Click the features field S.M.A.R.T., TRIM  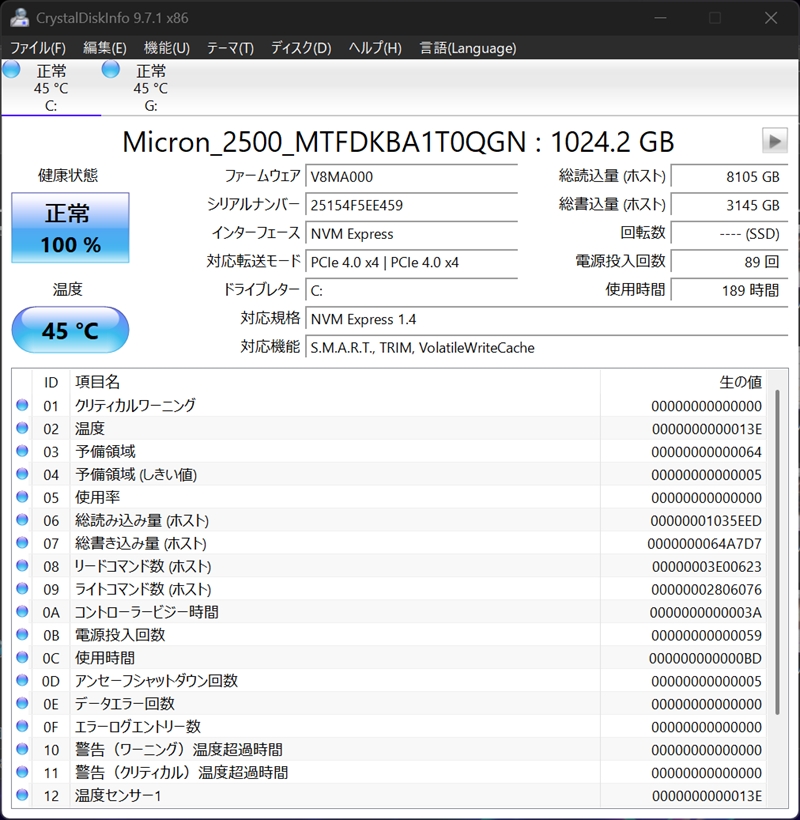tap(546, 348)
